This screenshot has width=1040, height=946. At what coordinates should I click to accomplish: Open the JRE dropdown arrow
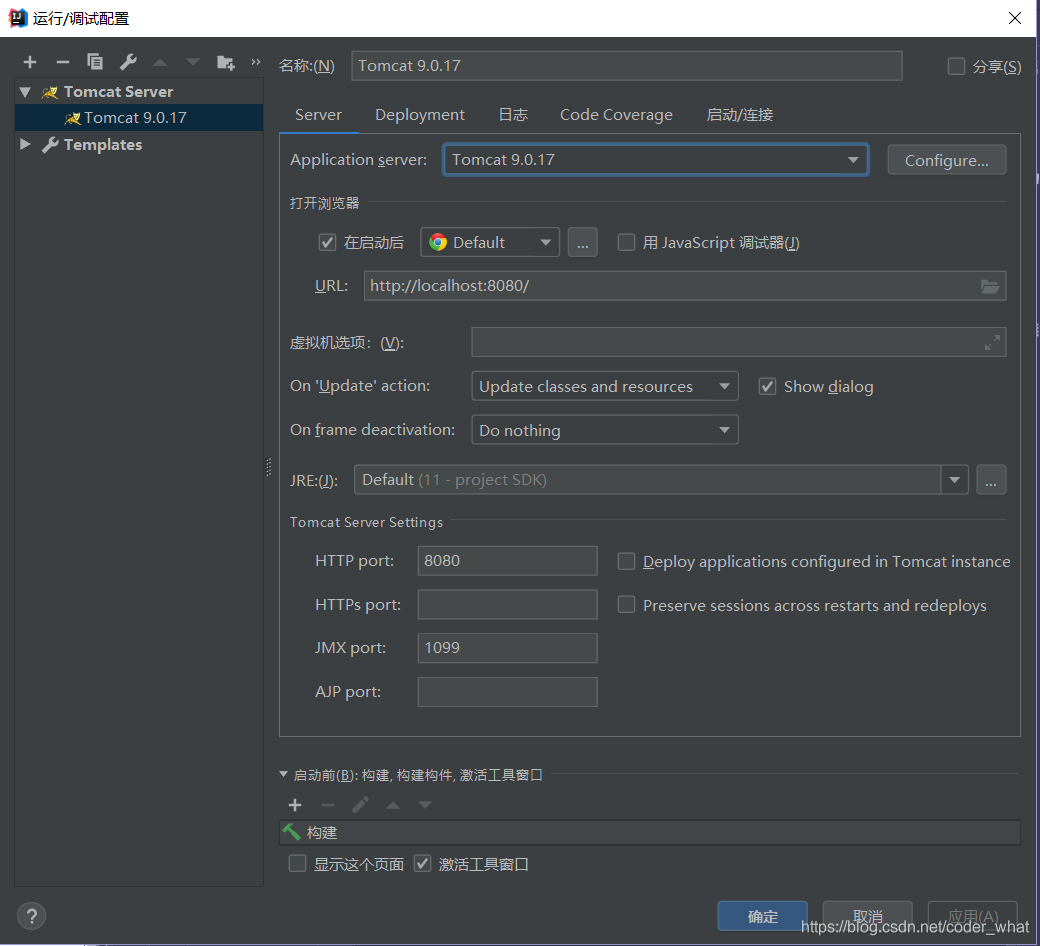point(954,480)
